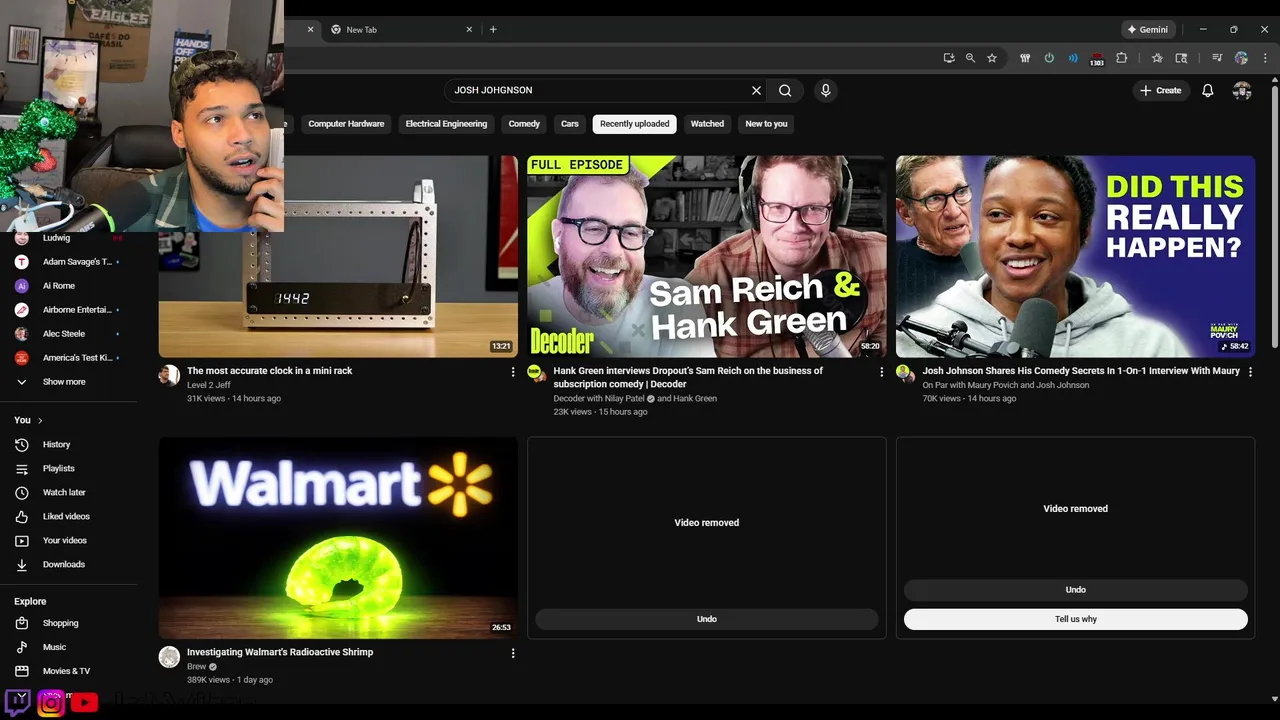Click Undo above Tell us why
The height and width of the screenshot is (720, 1280).
pos(1076,590)
